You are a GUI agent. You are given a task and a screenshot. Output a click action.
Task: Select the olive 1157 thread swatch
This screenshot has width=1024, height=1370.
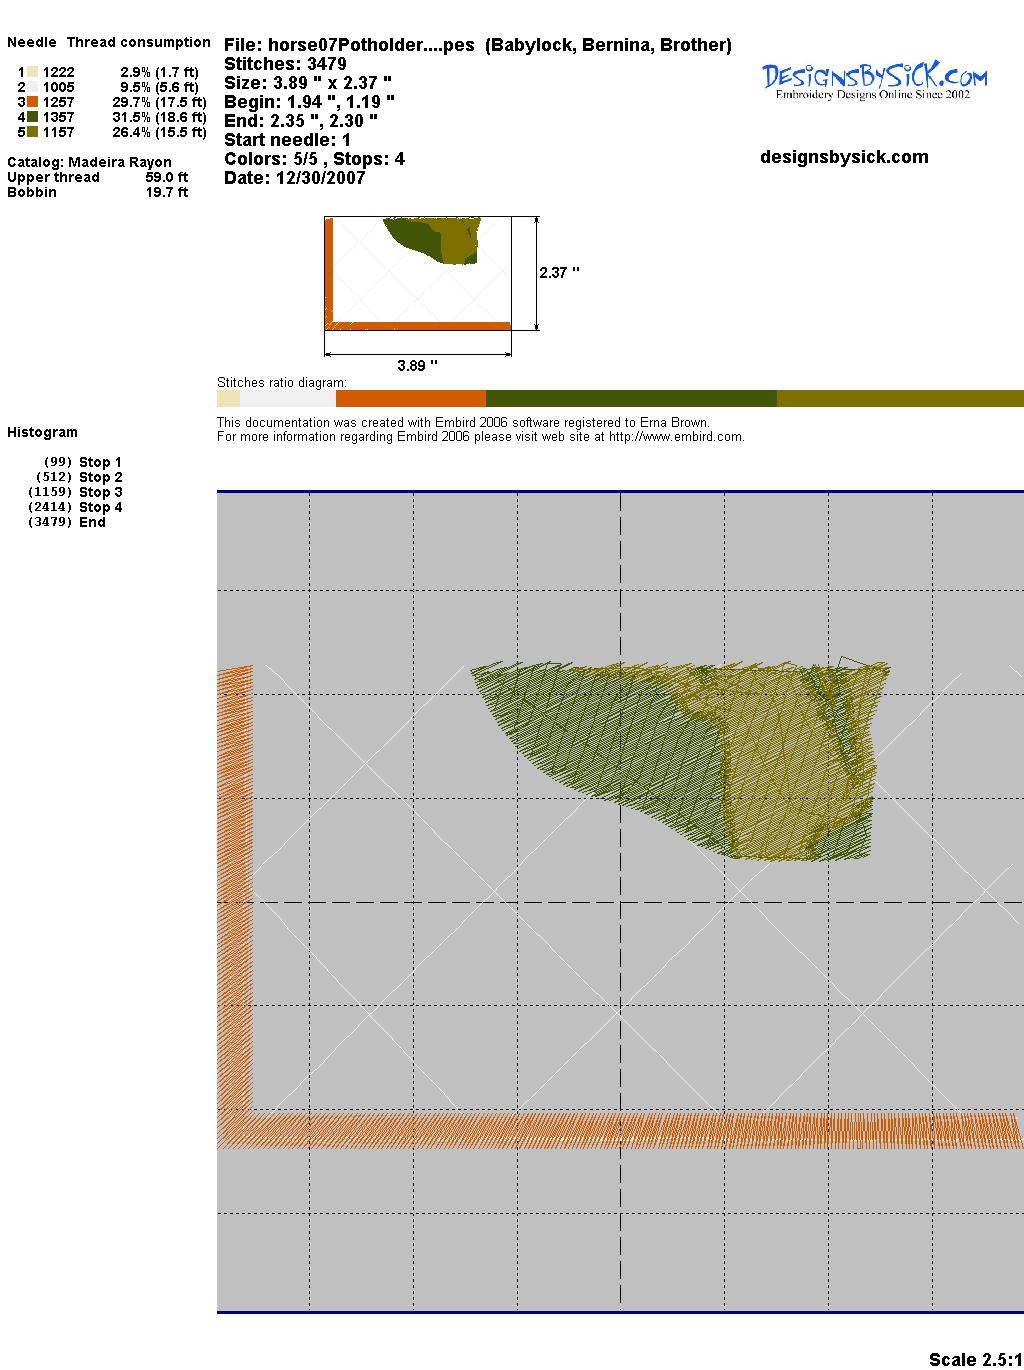[x=32, y=132]
